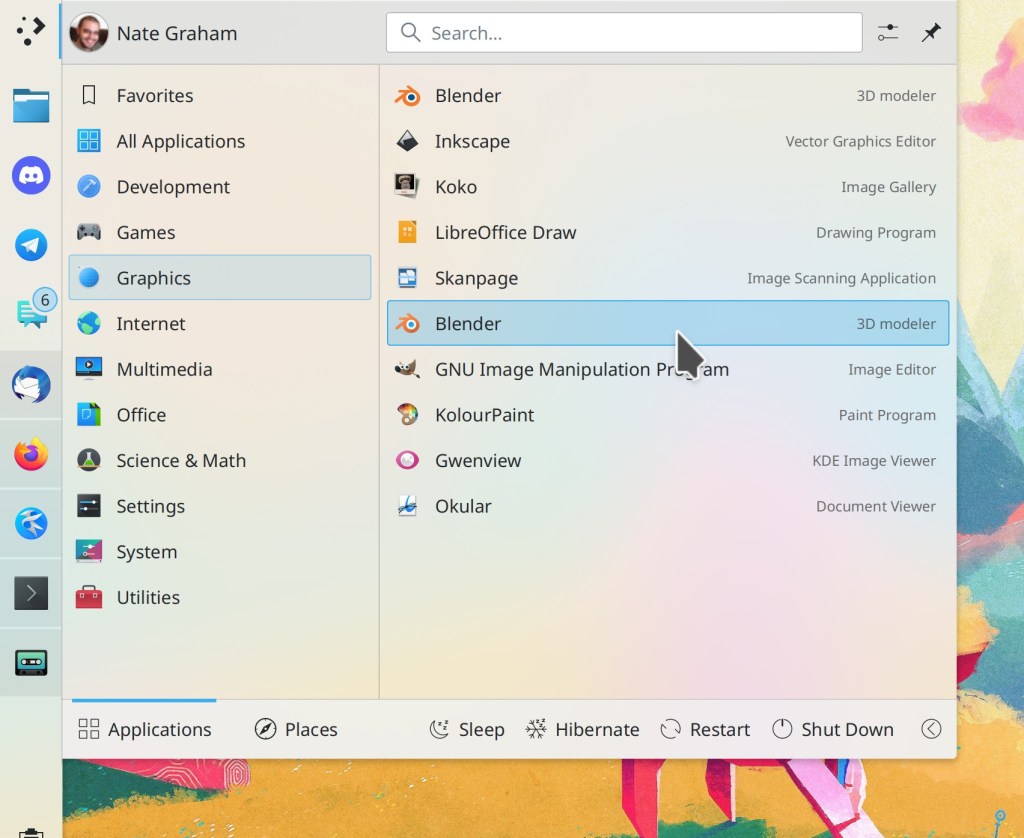Open Okular document viewer

(463, 506)
